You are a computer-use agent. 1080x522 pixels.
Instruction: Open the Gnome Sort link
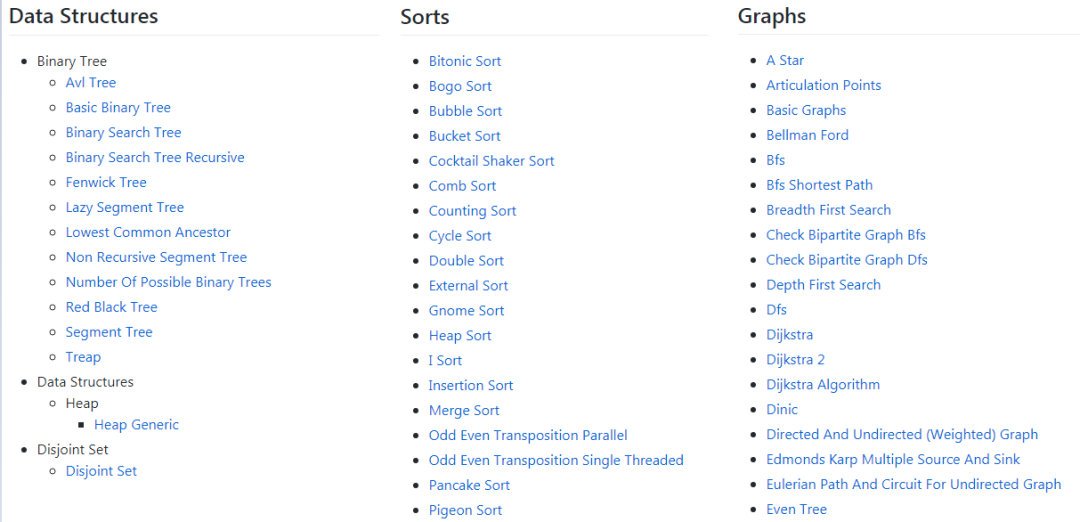(466, 311)
